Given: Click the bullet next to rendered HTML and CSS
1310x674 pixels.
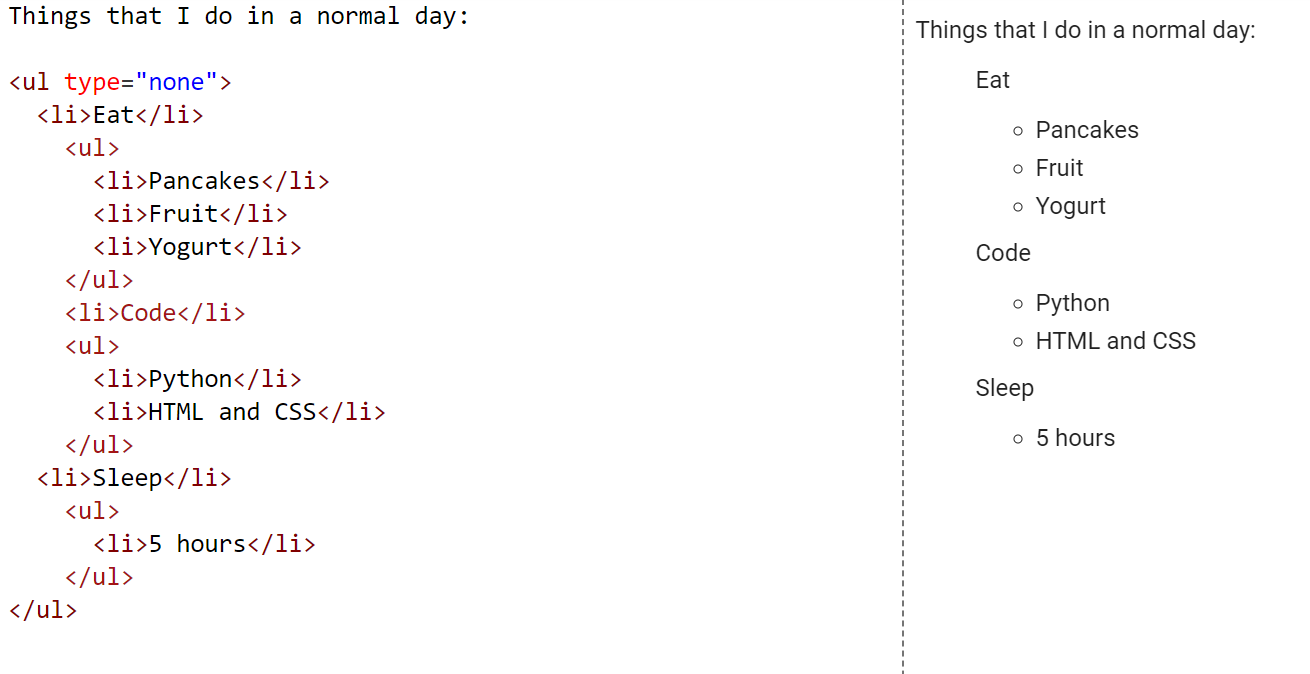Looking at the screenshot, I should (x=1018, y=342).
